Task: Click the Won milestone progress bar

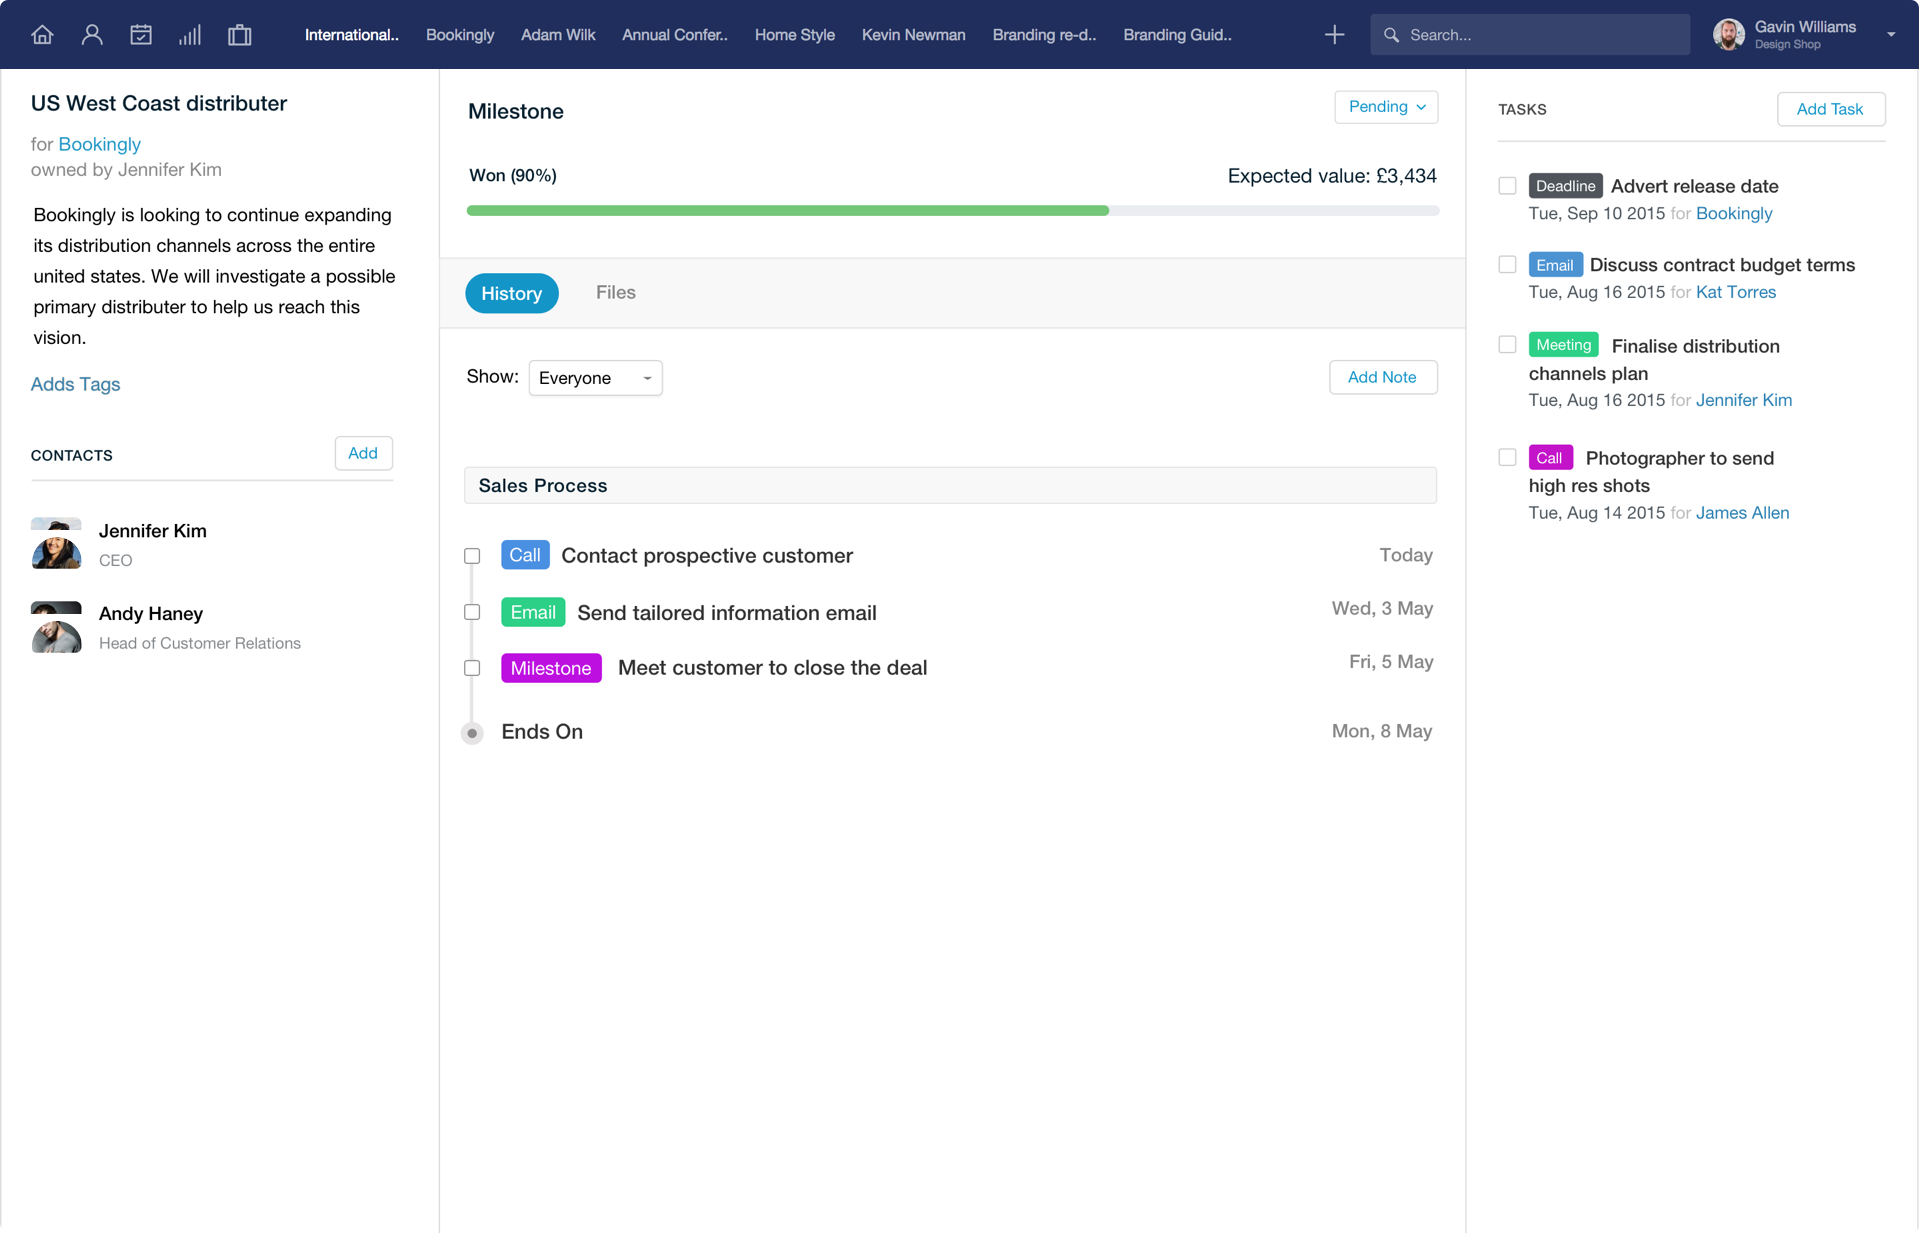Action: click(952, 211)
